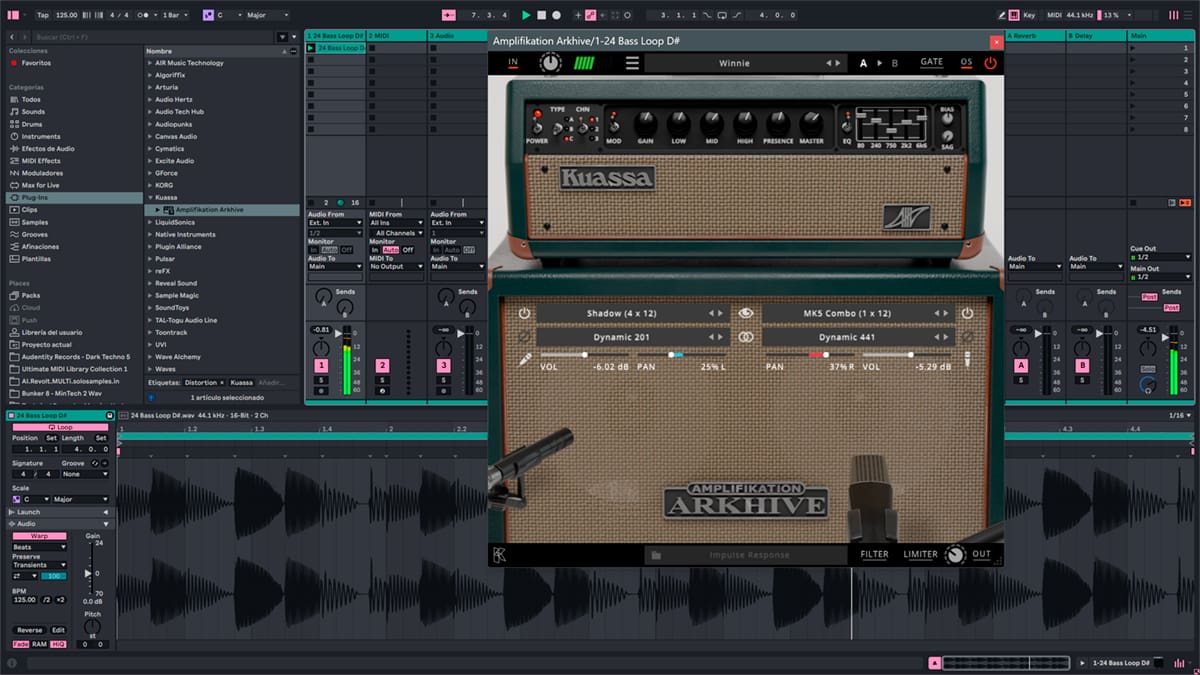Arm recording with the transport Record button
Screen dimensions: 1200x675
[556, 15]
